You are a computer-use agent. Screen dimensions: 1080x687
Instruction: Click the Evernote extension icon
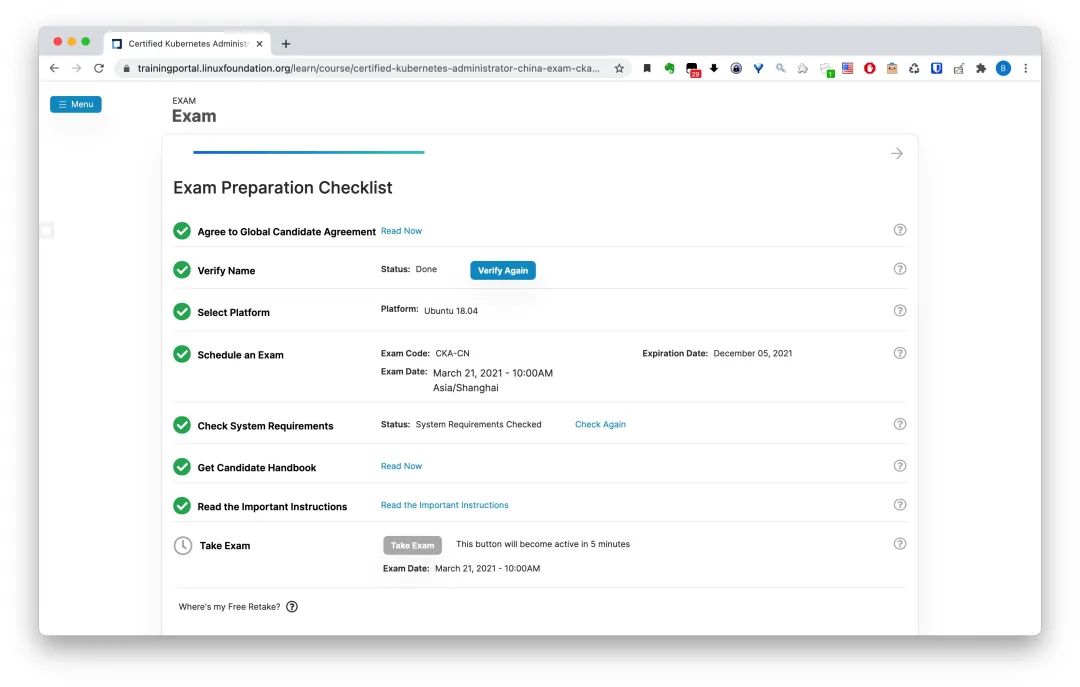pyautogui.click(x=669, y=68)
